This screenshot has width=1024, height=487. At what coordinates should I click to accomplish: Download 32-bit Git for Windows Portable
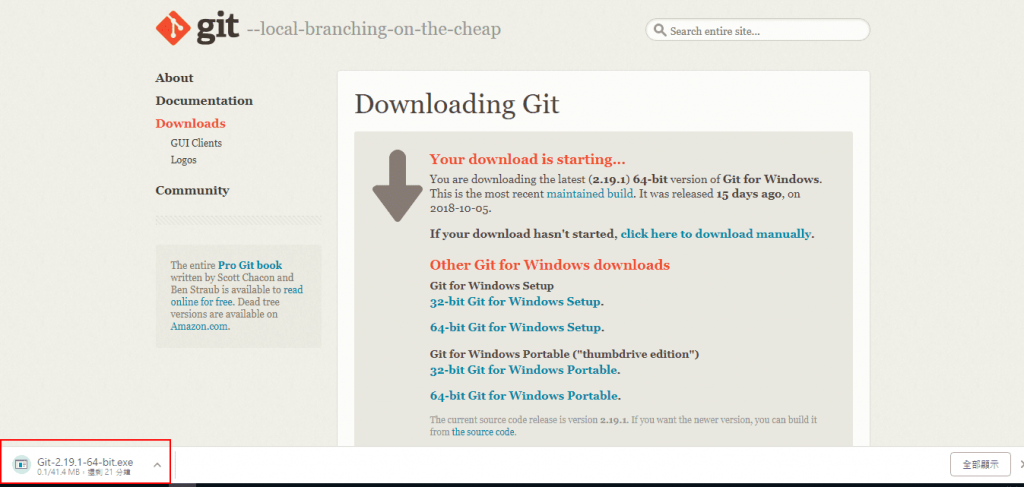tap(524, 370)
